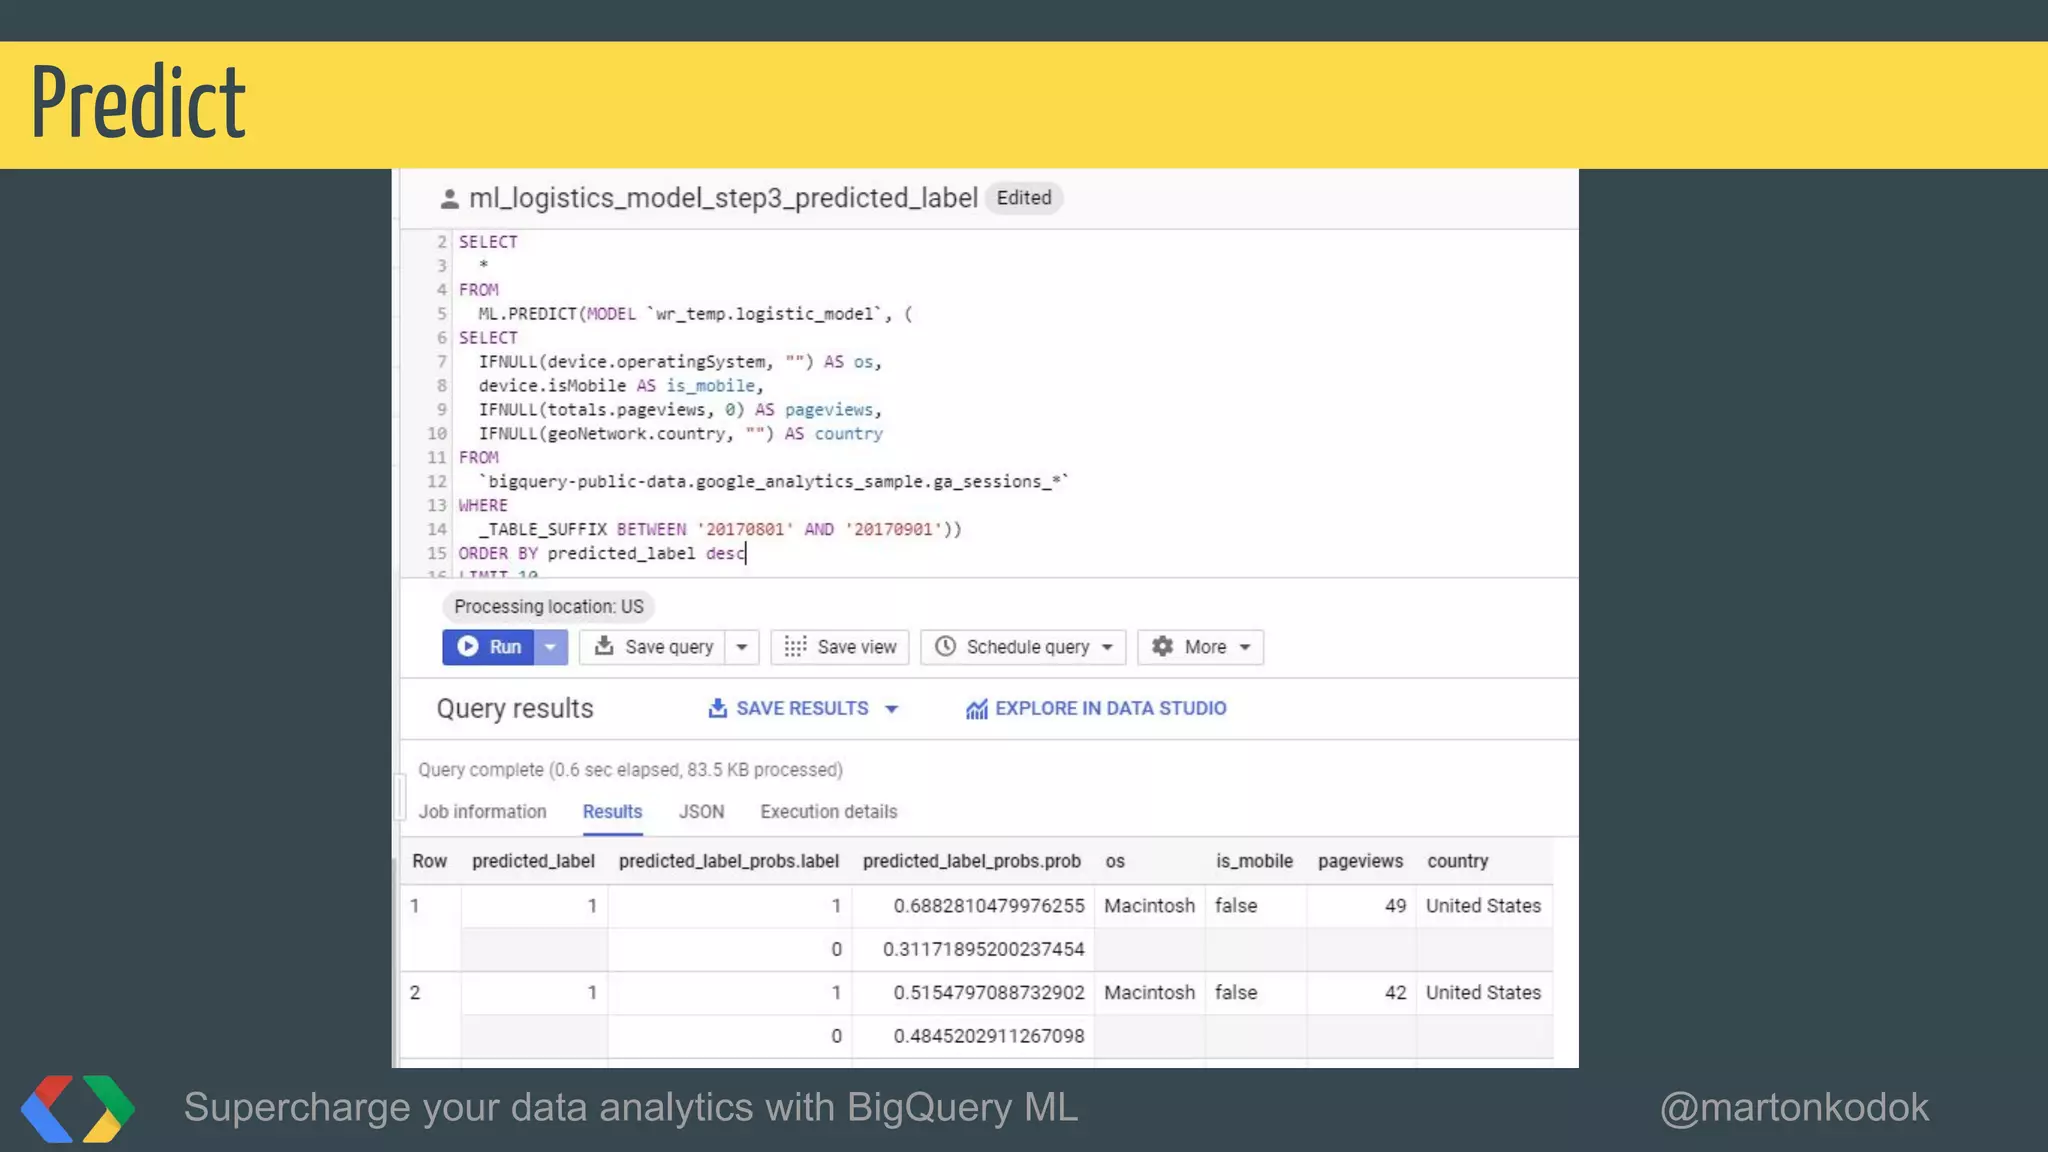Click the probability value 0.4845202911267098

pos(988,1036)
